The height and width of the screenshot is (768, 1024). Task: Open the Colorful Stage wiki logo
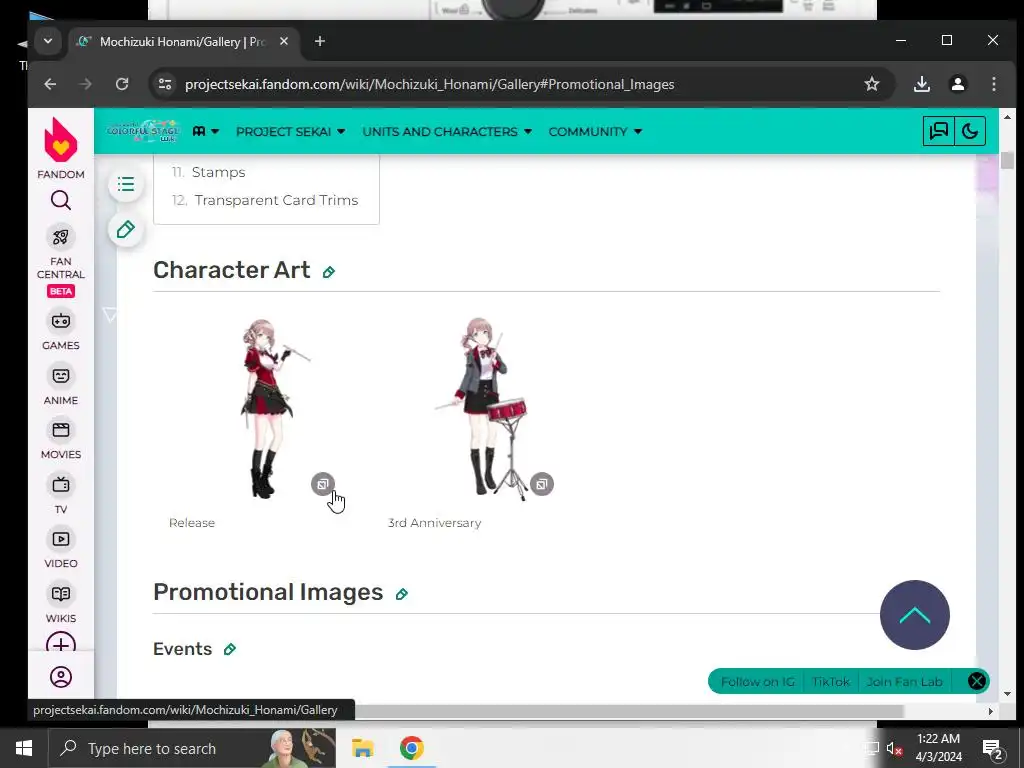pos(143,131)
